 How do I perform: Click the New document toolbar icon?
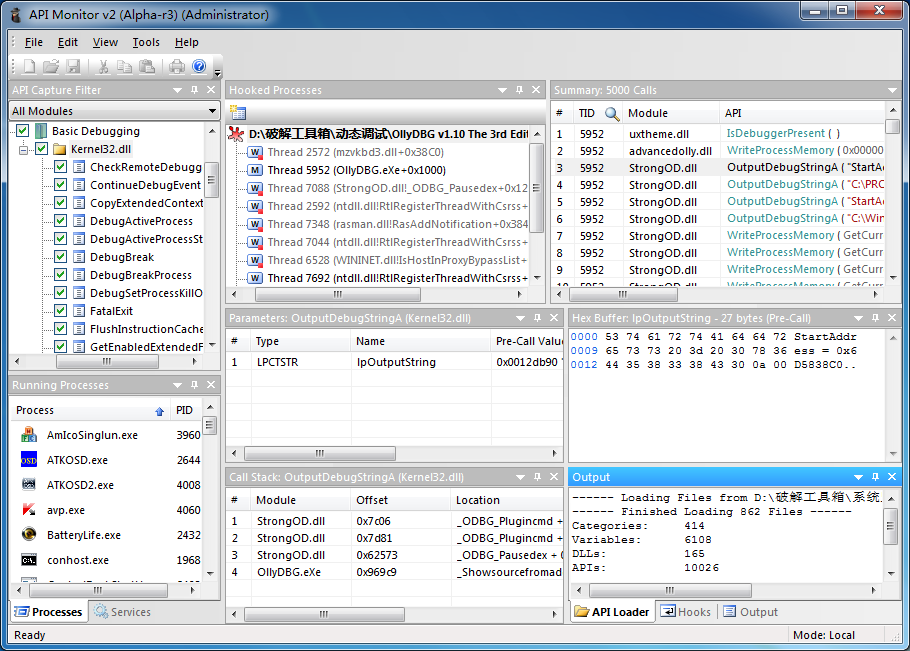click(x=29, y=67)
